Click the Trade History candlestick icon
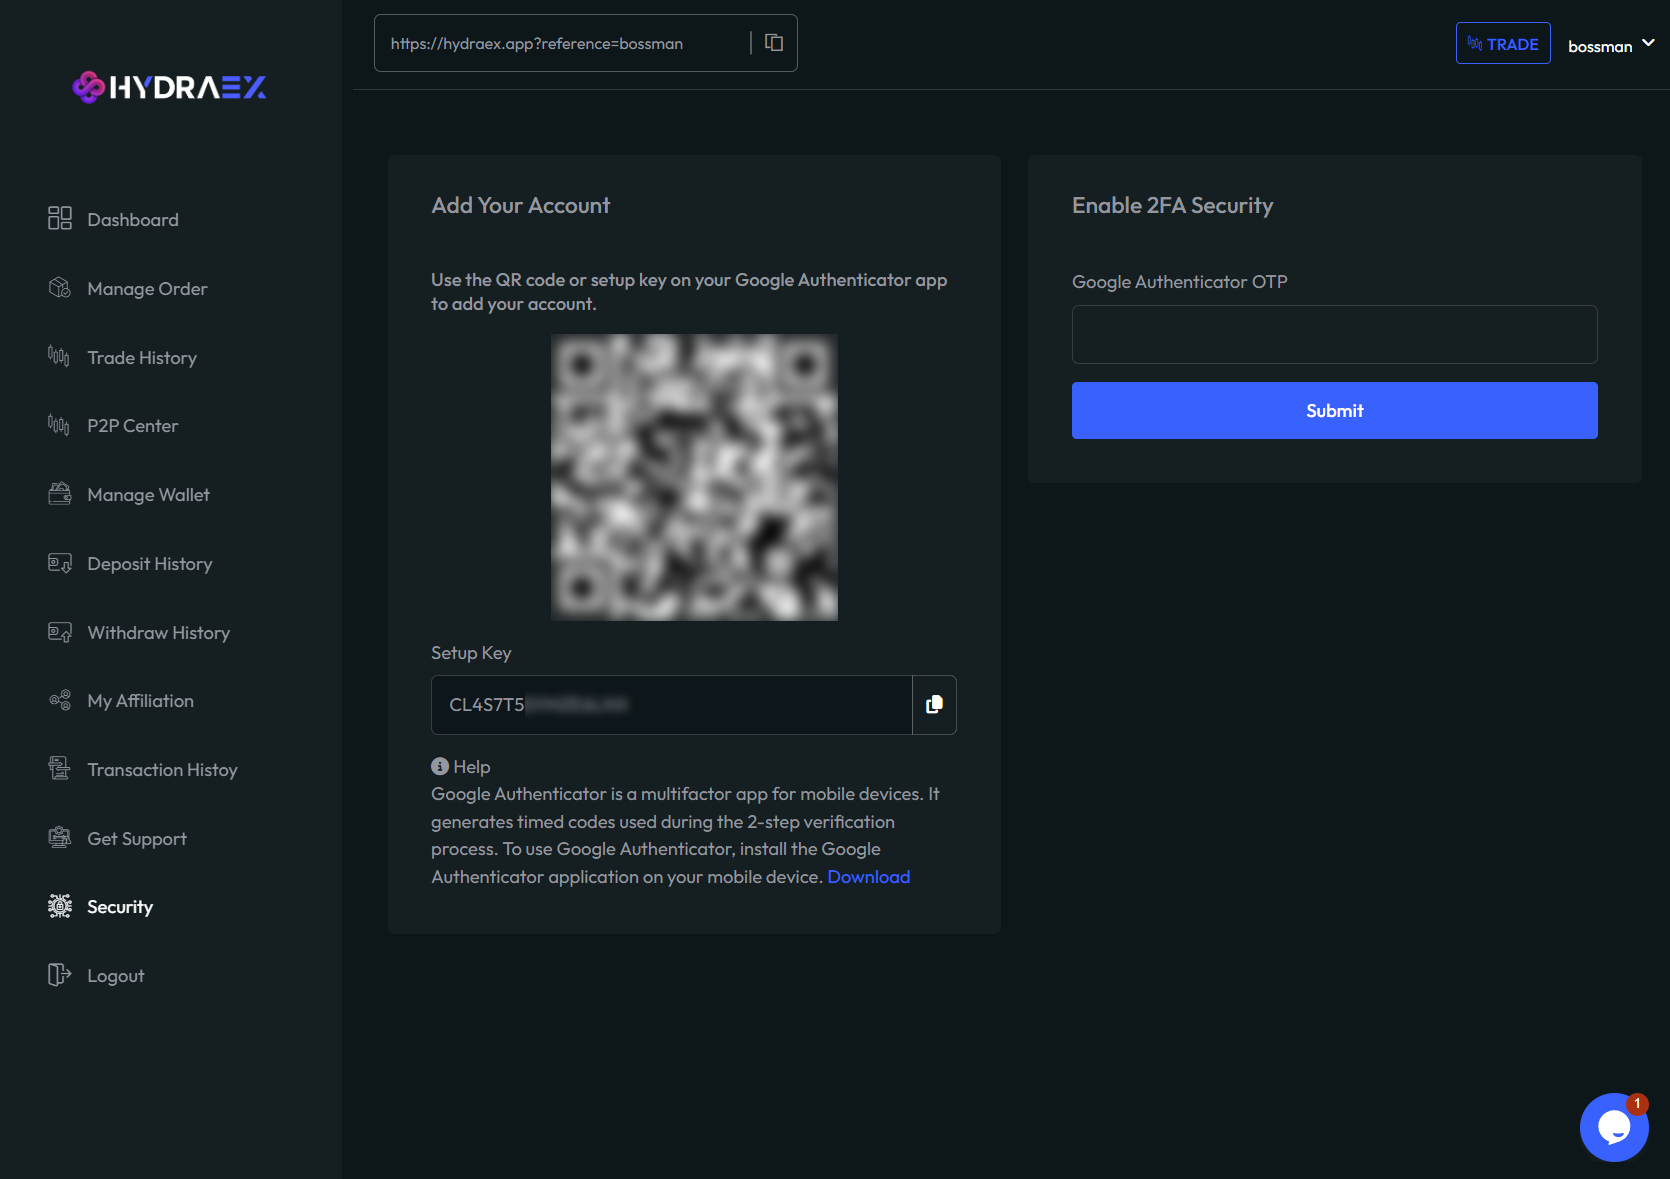This screenshot has width=1670, height=1179. pyautogui.click(x=59, y=356)
